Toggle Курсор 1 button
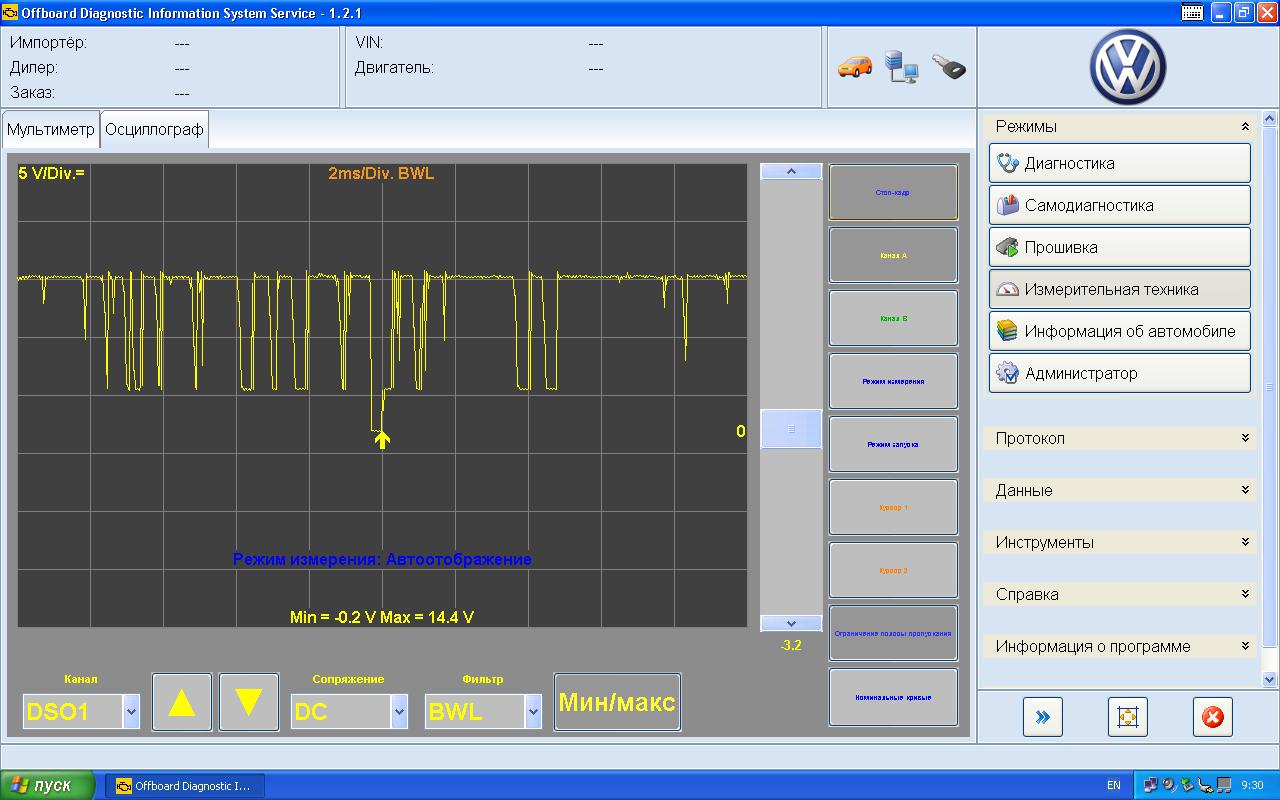This screenshot has height=800, width=1280. click(x=893, y=507)
